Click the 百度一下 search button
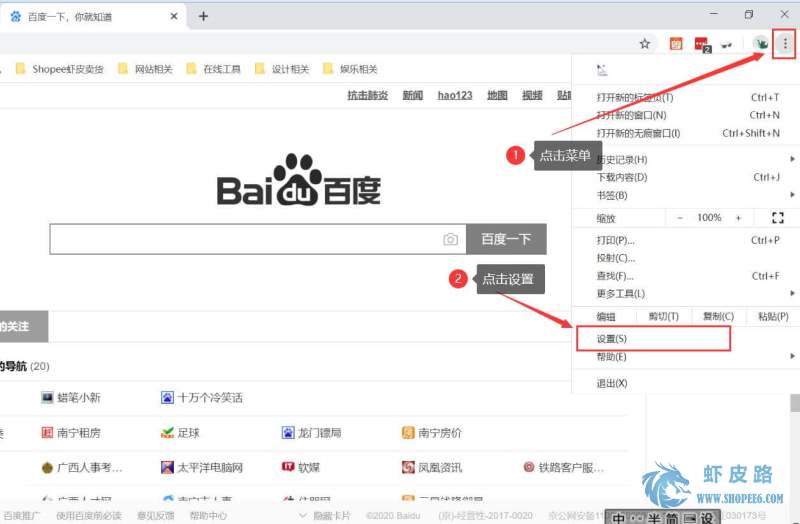 [x=506, y=239]
